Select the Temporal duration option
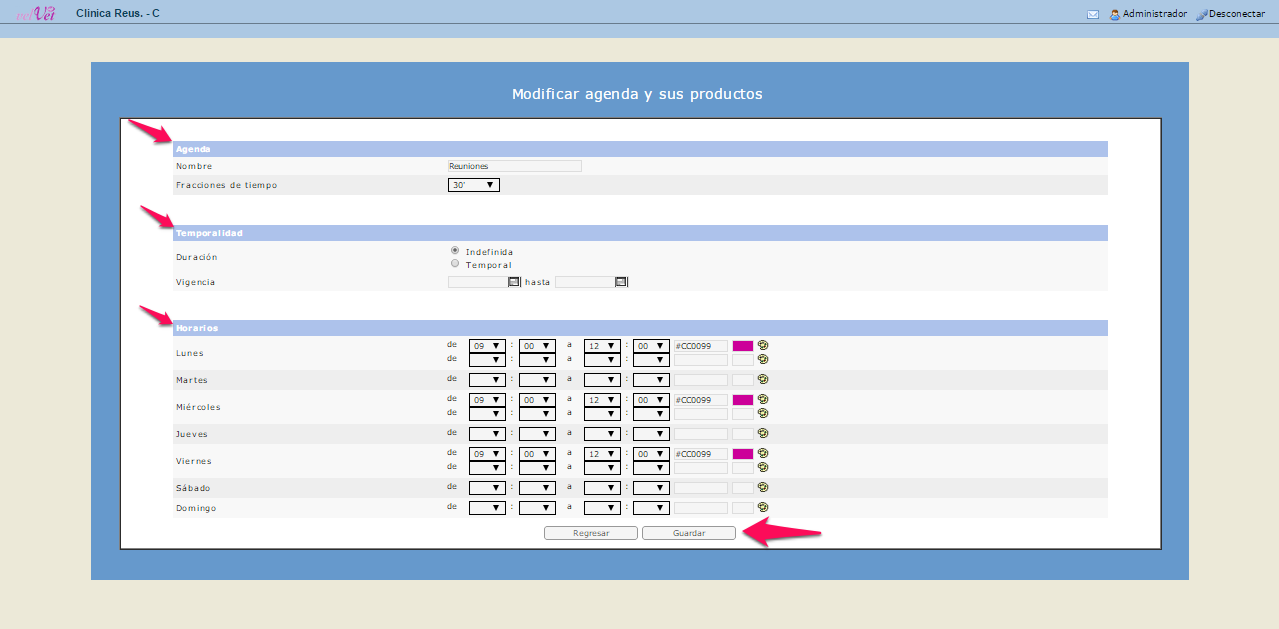The image size is (1279, 629). 455,264
